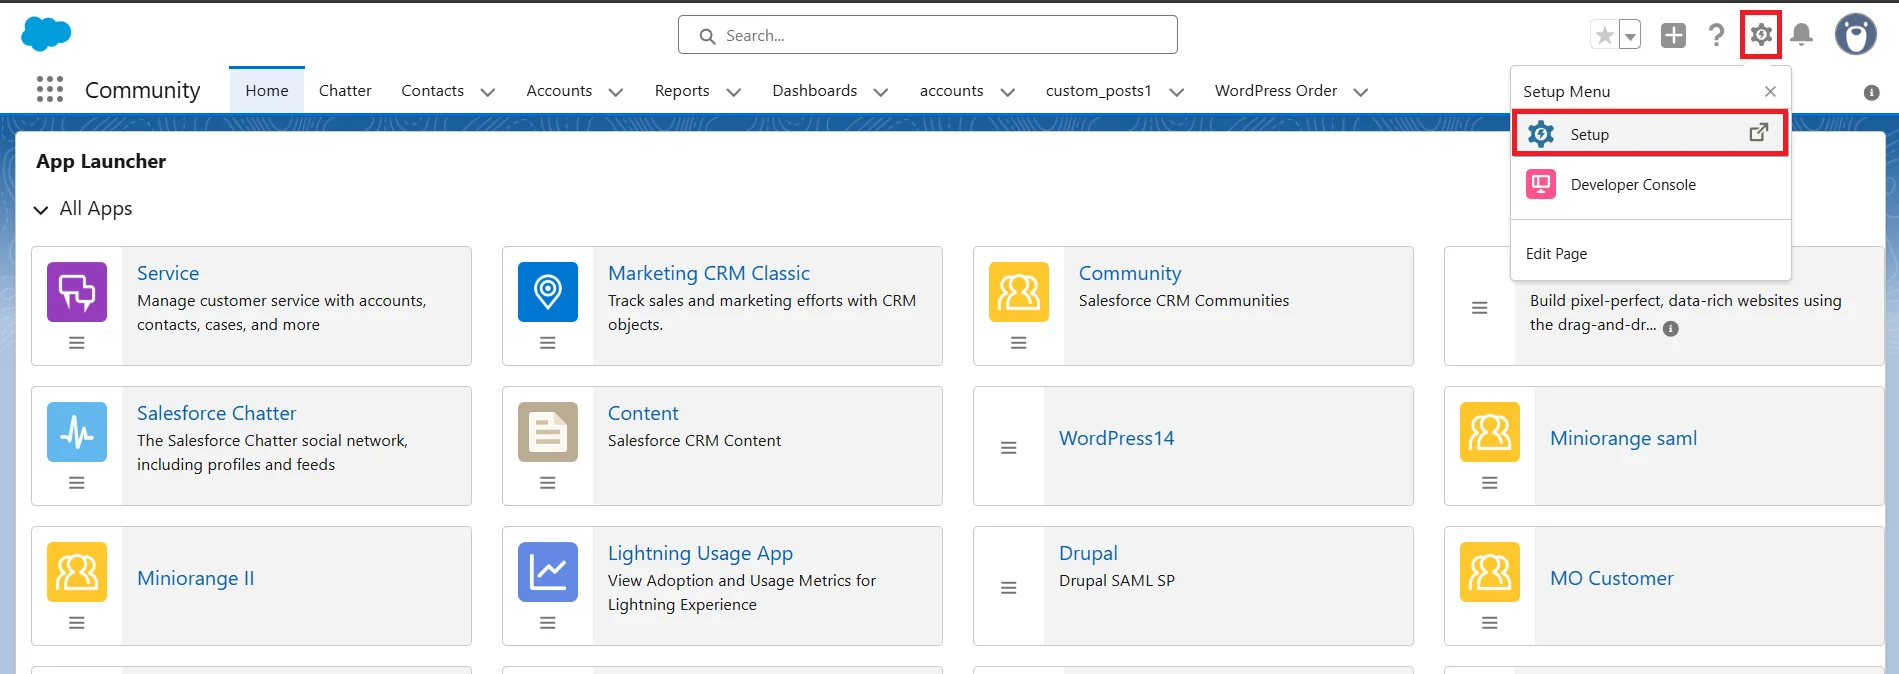Select Setup in the Setup Menu
Viewport: 1899px width, 674px height.
tap(1650, 134)
